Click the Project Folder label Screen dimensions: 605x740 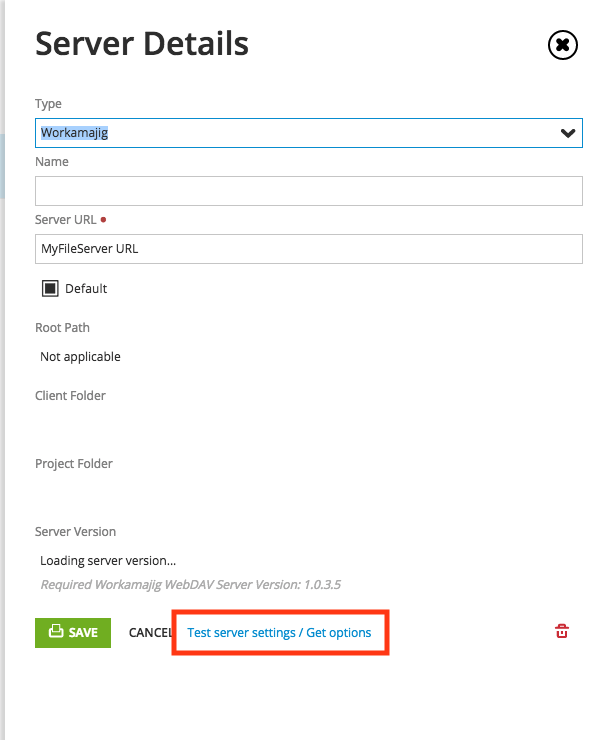[74, 464]
